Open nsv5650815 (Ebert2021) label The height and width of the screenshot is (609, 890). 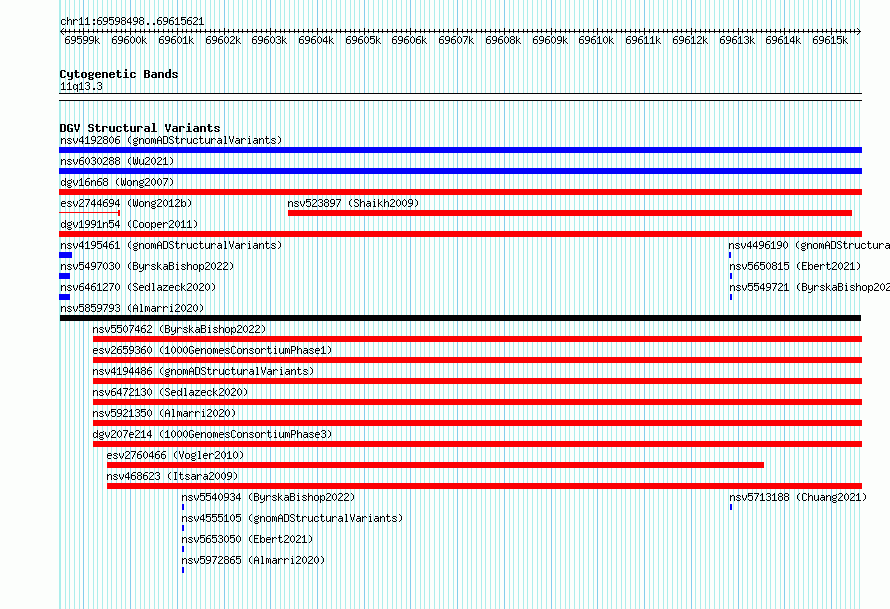coord(795,266)
